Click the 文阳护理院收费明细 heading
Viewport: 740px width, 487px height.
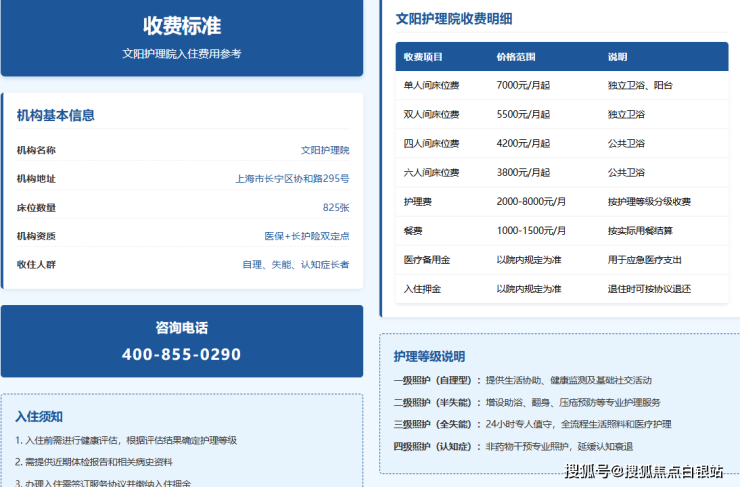[x=454, y=19]
